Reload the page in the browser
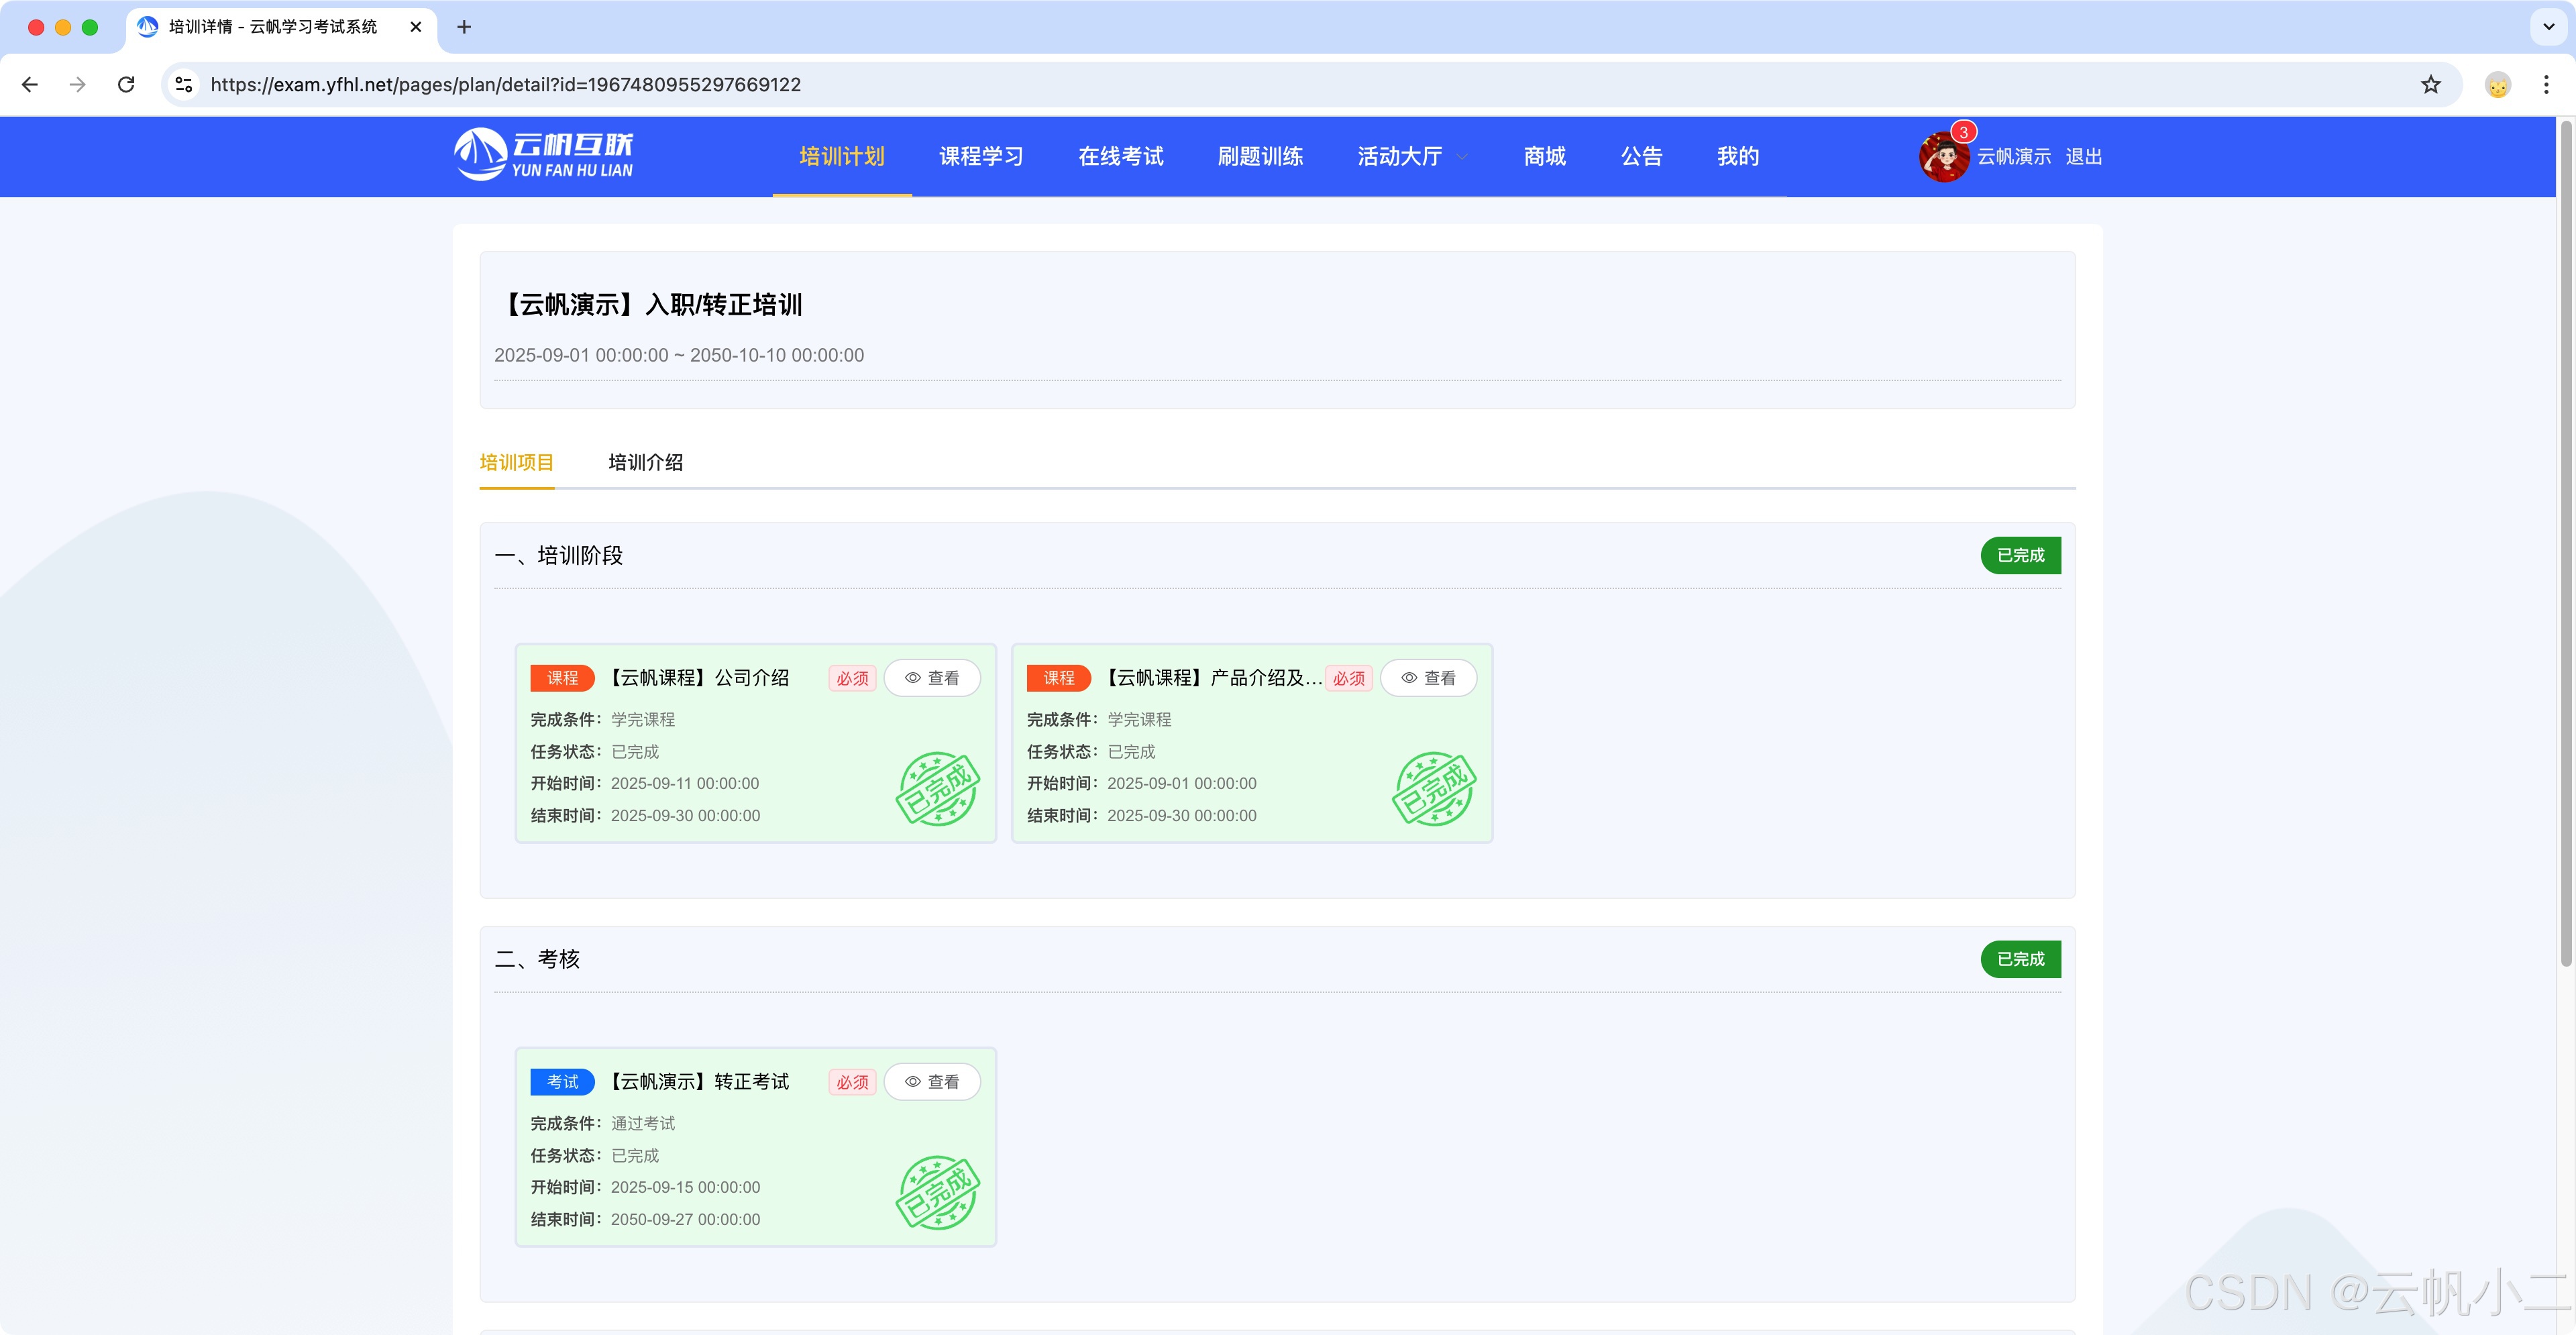The height and width of the screenshot is (1335, 2576). [x=126, y=85]
